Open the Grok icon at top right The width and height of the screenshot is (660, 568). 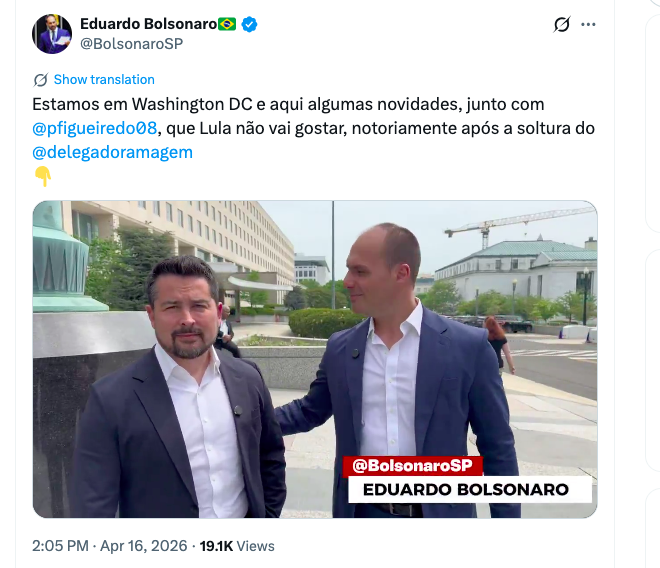(562, 24)
